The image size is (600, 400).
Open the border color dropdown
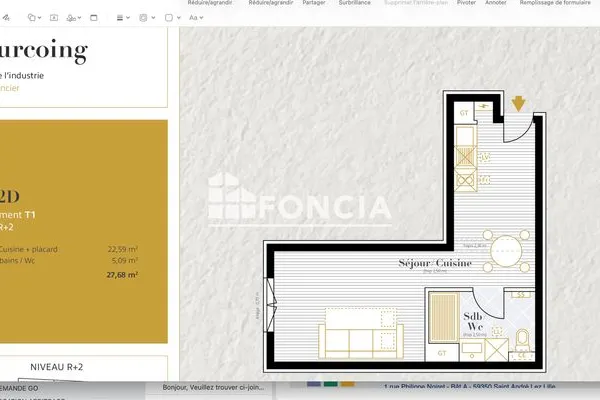[147, 18]
